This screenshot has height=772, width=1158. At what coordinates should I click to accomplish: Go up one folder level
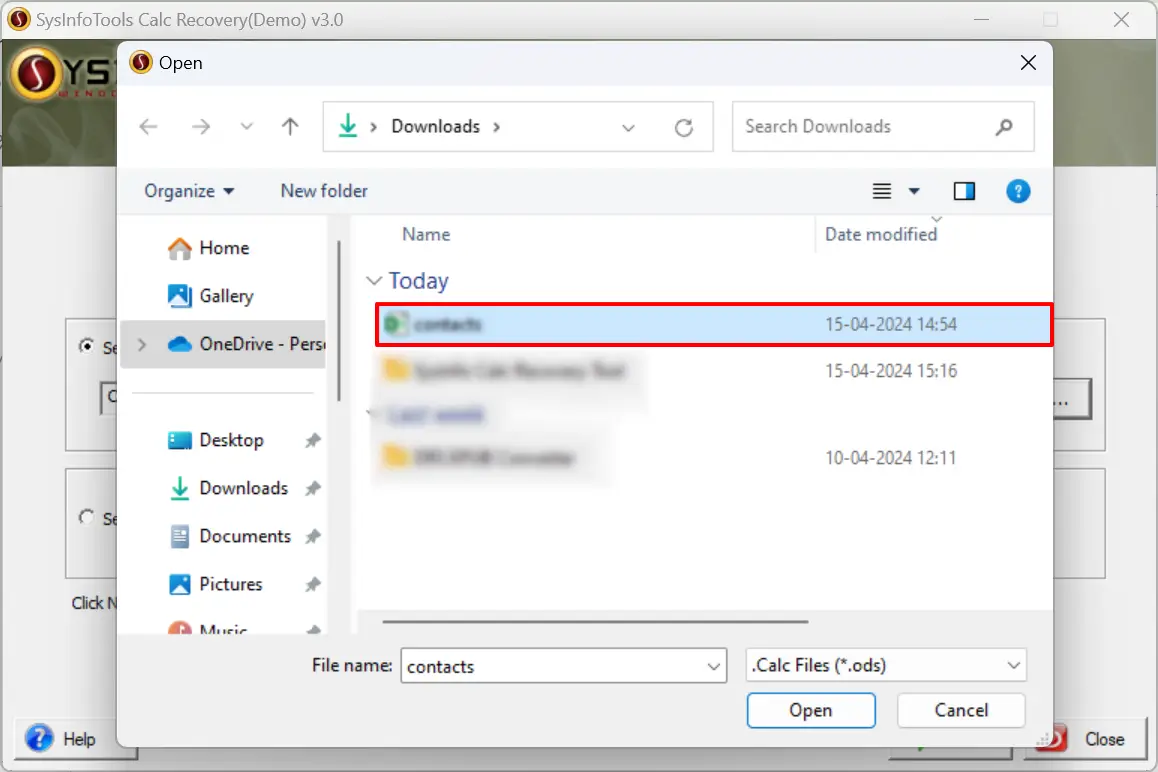coord(290,127)
